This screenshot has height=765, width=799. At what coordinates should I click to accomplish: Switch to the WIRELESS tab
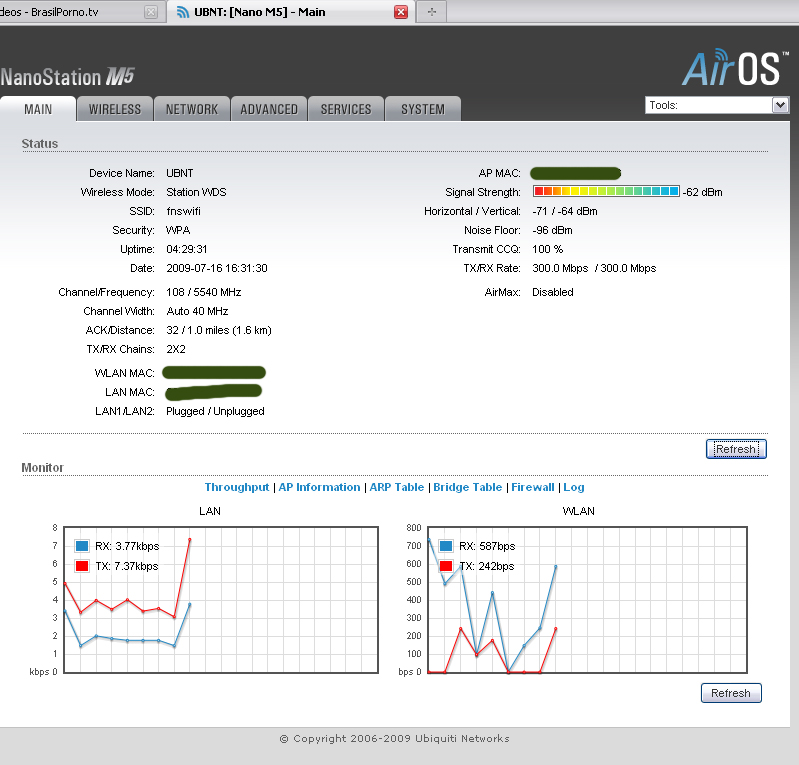tap(115, 109)
